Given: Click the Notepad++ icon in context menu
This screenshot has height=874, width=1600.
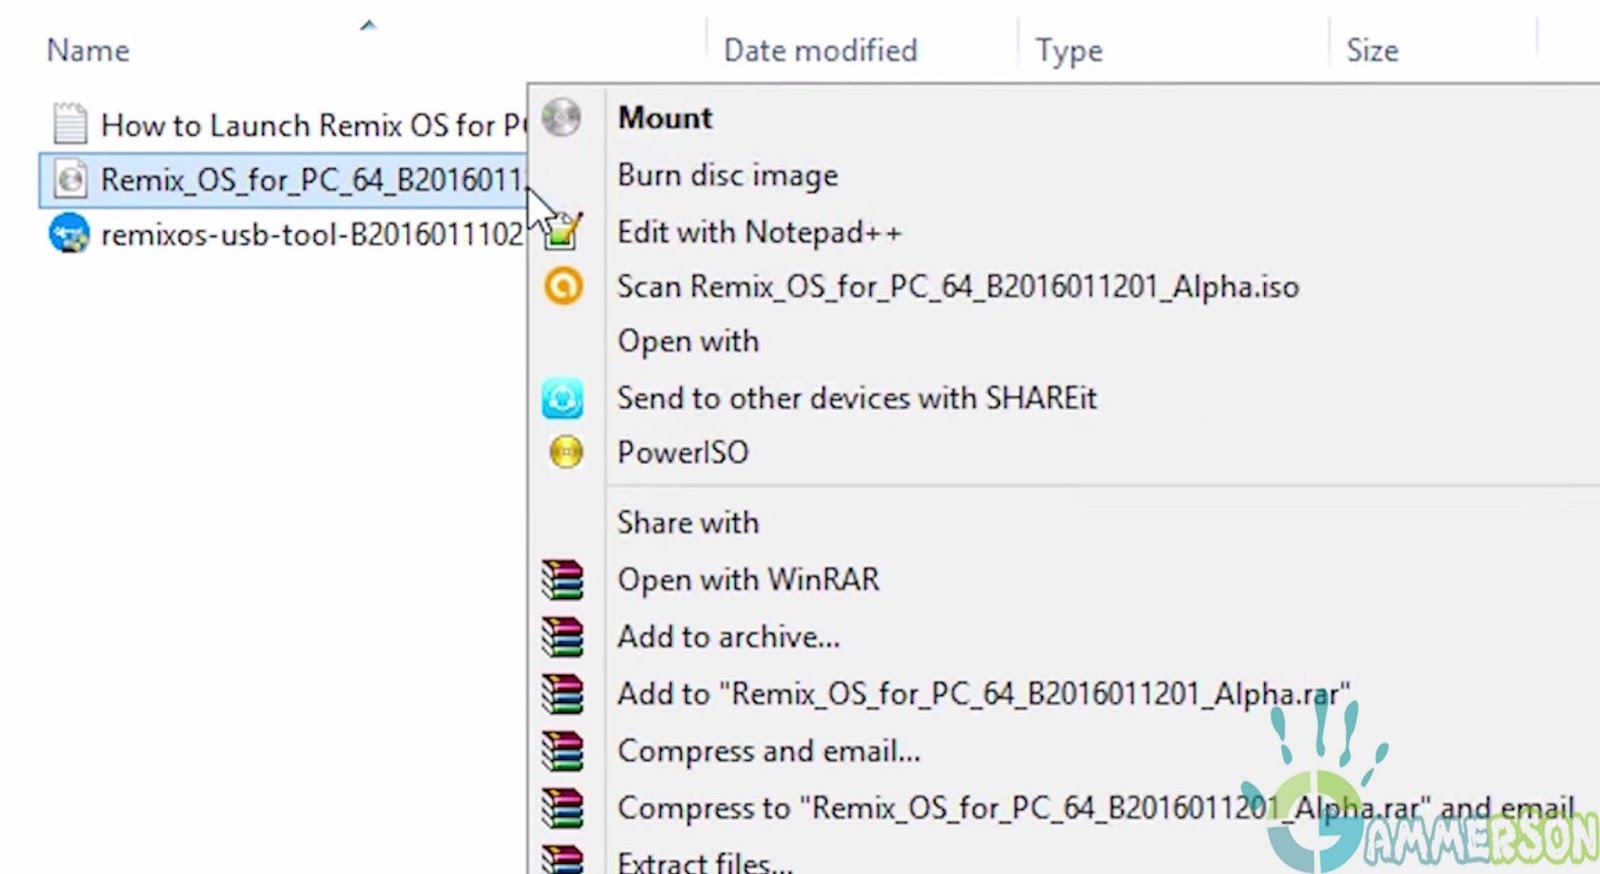Looking at the screenshot, I should point(563,232).
